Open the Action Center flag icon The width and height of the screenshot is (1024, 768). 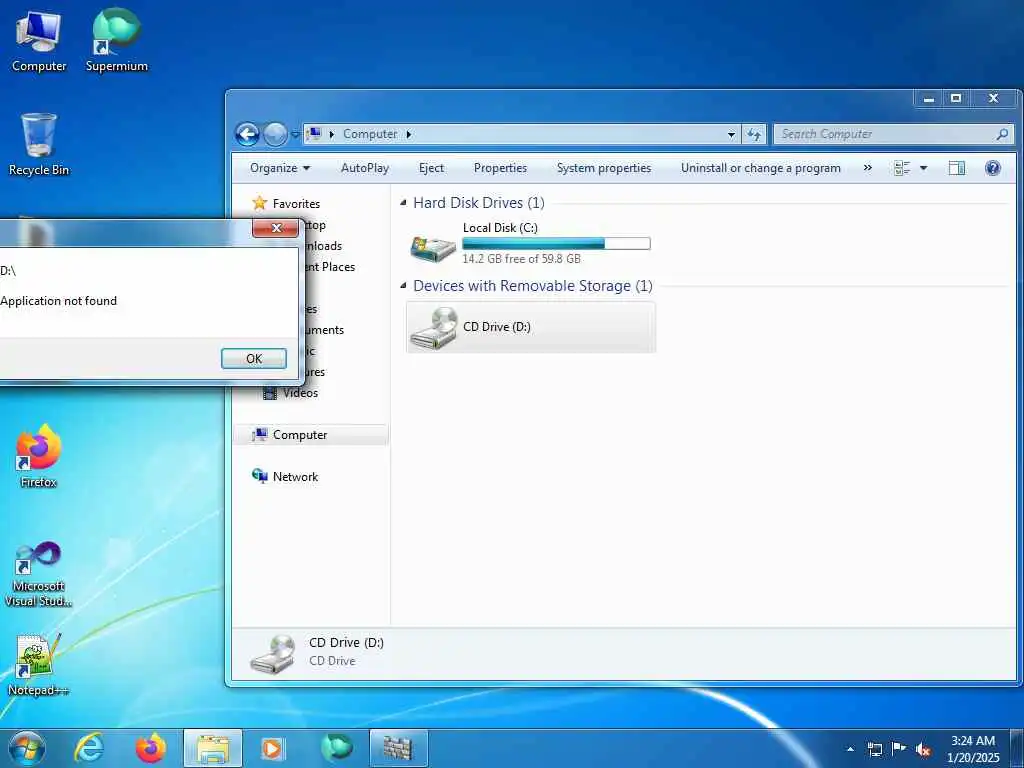click(x=899, y=749)
